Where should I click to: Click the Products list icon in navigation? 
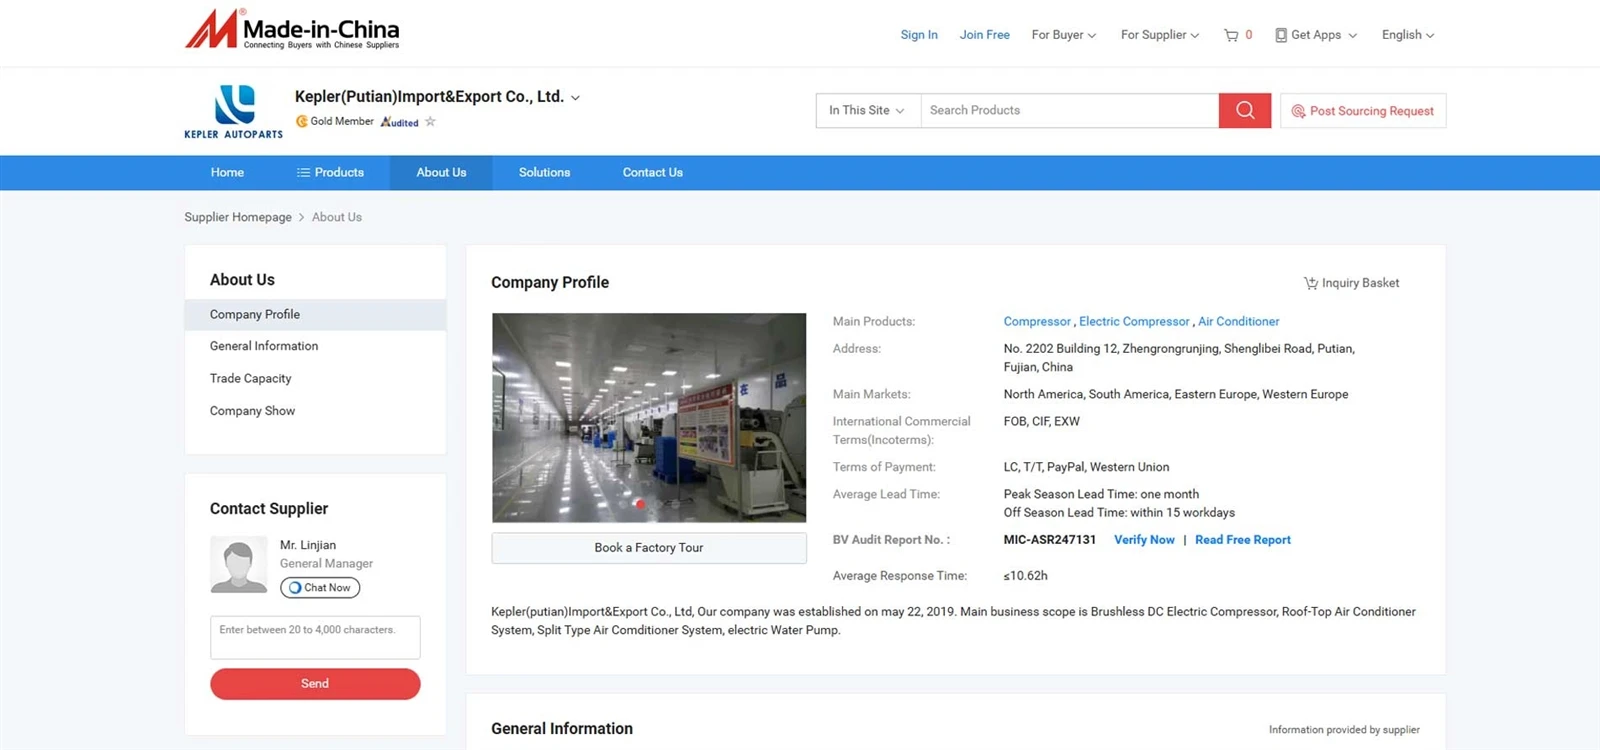tap(303, 173)
